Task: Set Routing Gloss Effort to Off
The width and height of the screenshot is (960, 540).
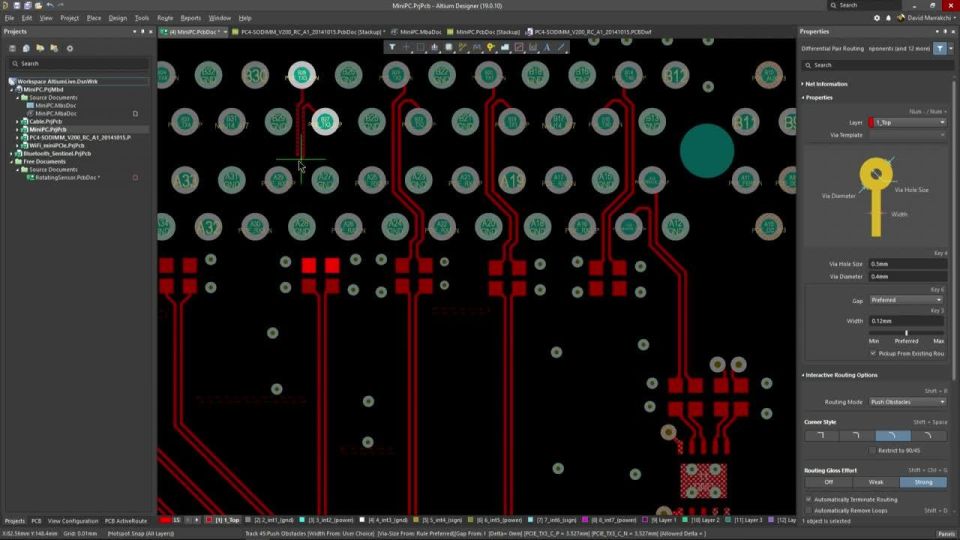Action: coord(828,482)
